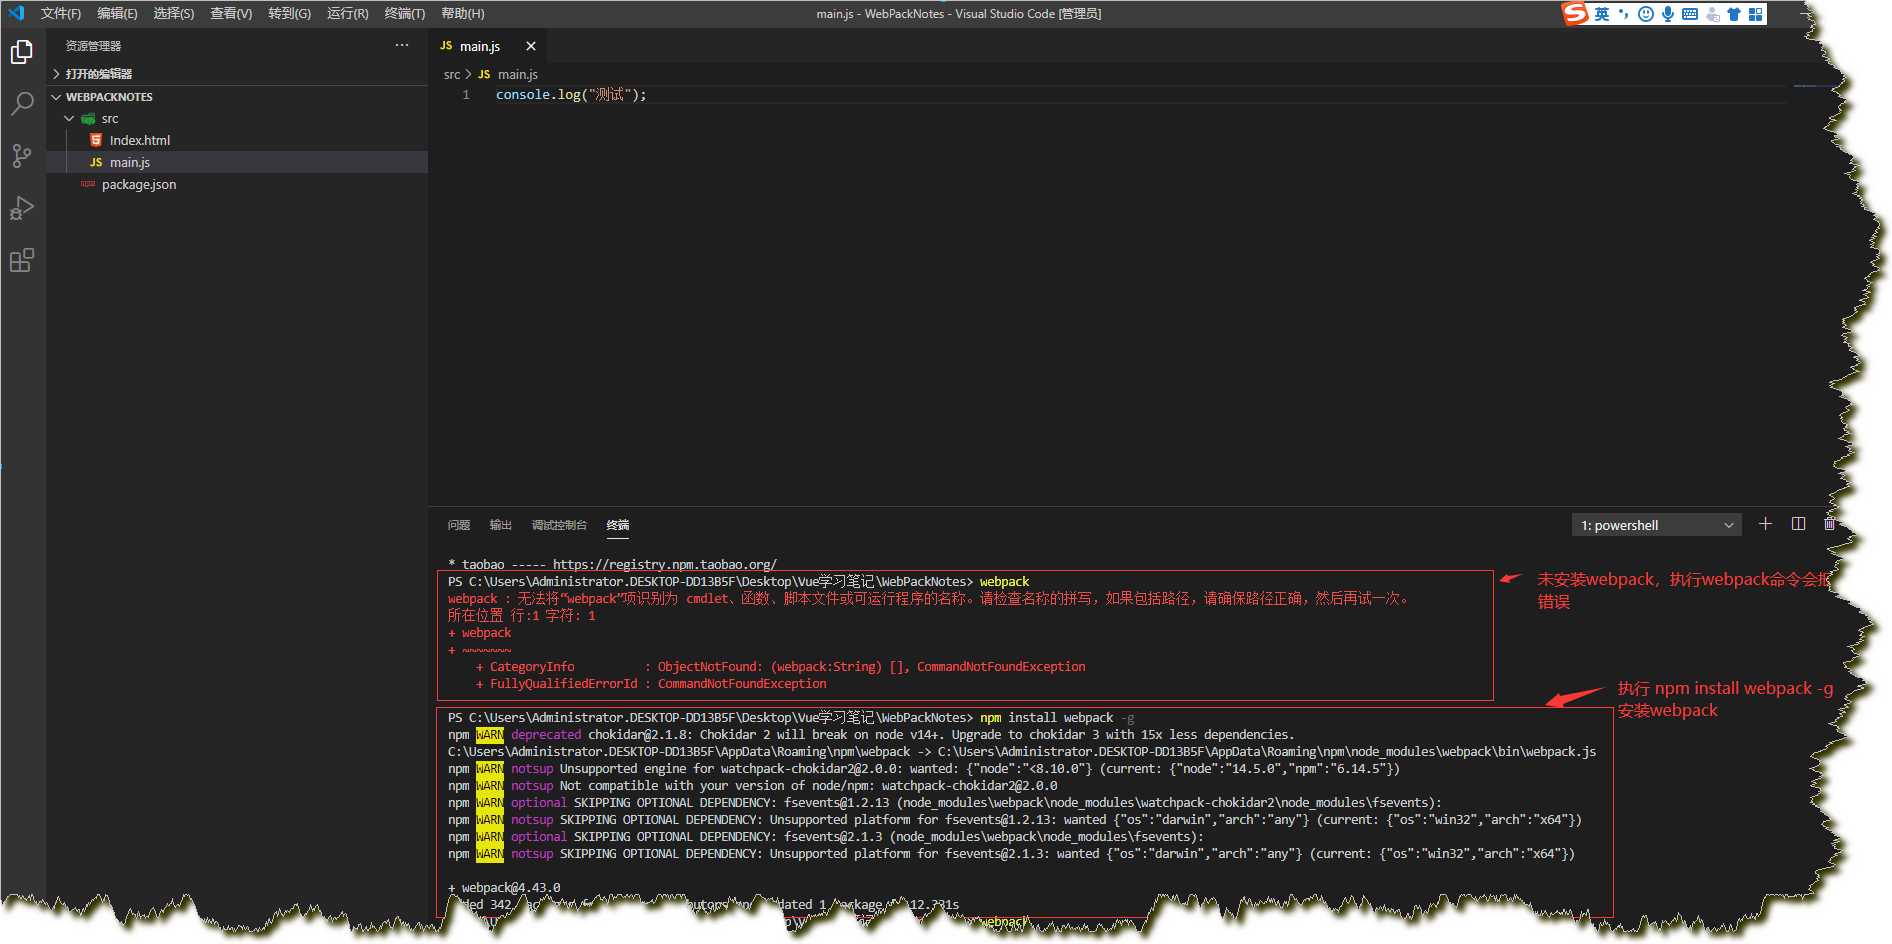1892x944 pixels.
Task: Open the Explorer view in activity bar
Action: [x=21, y=51]
